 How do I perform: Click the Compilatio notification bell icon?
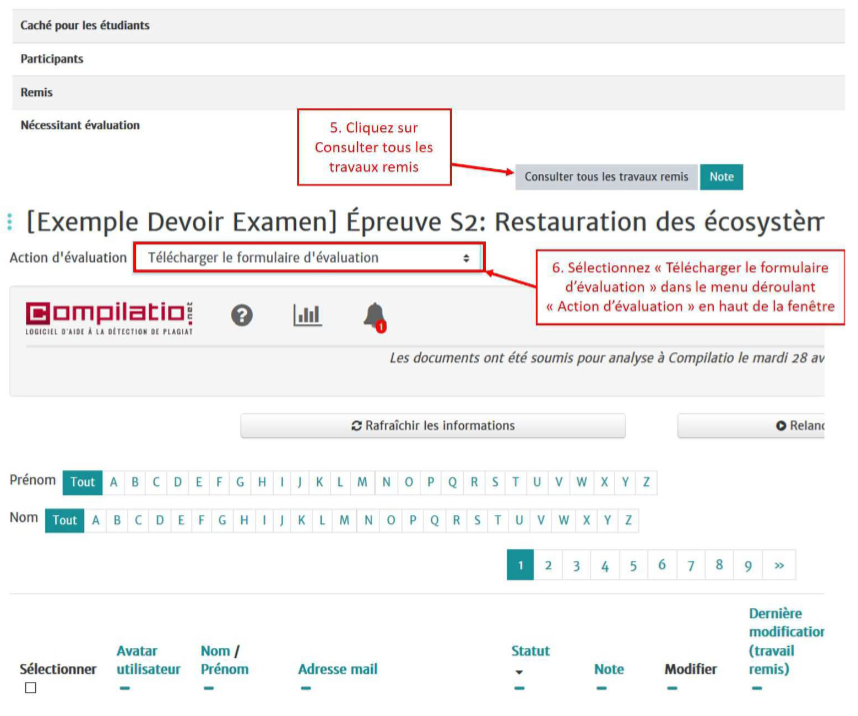pyautogui.click(x=375, y=316)
